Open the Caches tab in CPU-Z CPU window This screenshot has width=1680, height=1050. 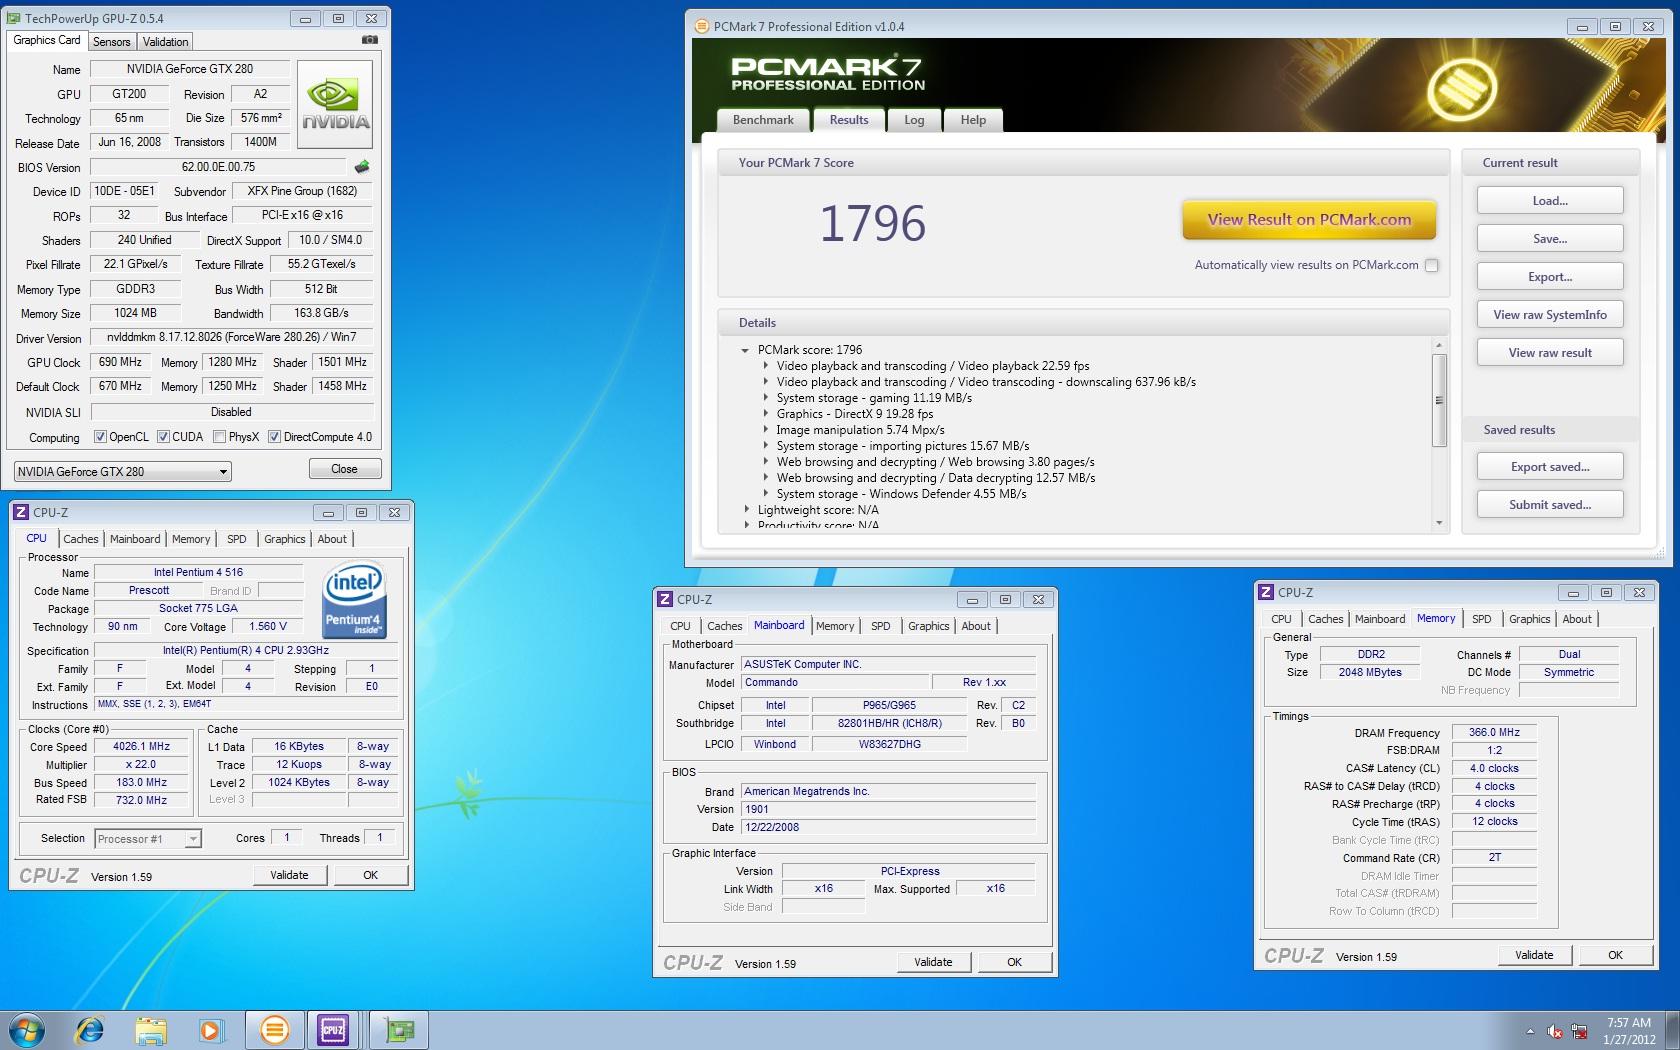click(81, 539)
